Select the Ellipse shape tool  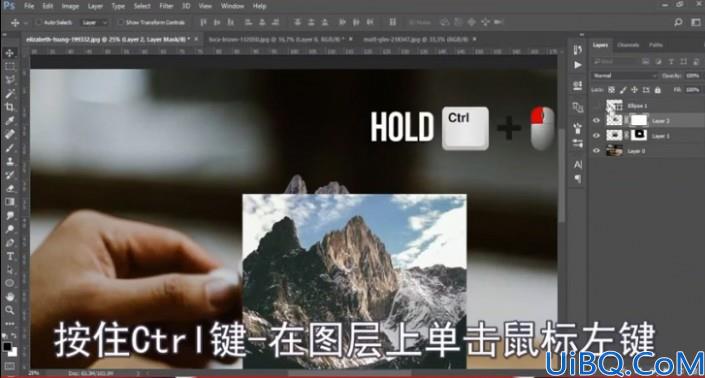[x=9, y=283]
